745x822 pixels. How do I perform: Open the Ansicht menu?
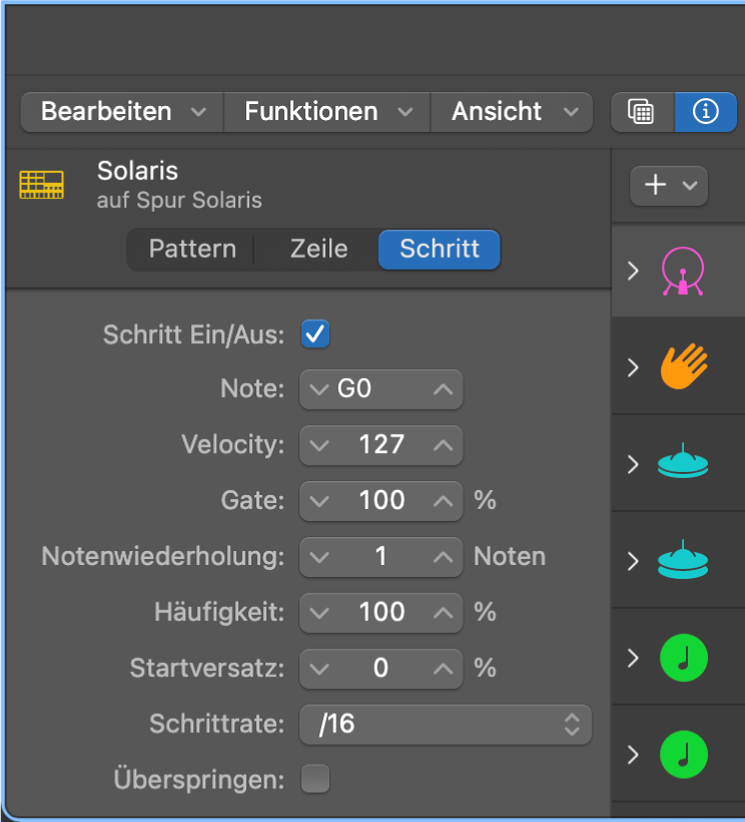pos(511,112)
